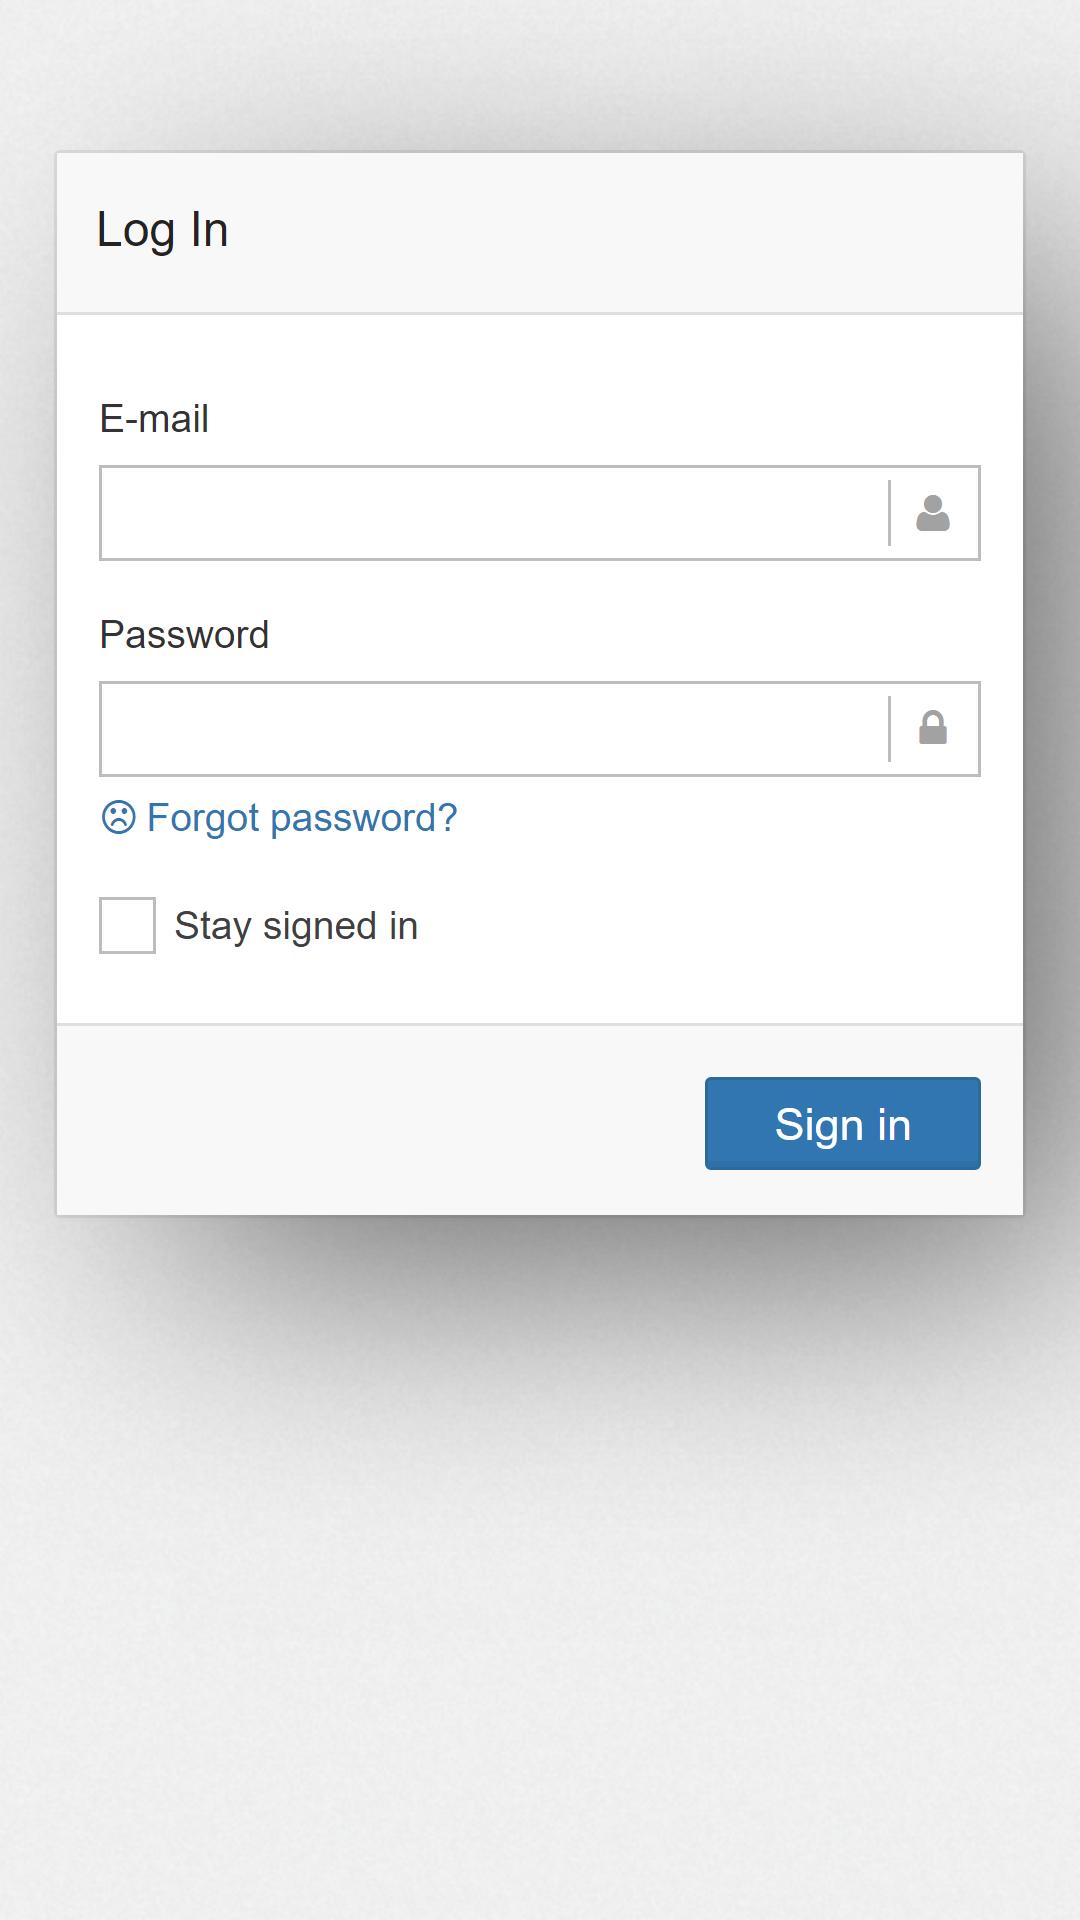Image resolution: width=1080 pixels, height=1920 pixels.
Task: Click the padlock icon in Password field
Action: pyautogui.click(x=932, y=728)
